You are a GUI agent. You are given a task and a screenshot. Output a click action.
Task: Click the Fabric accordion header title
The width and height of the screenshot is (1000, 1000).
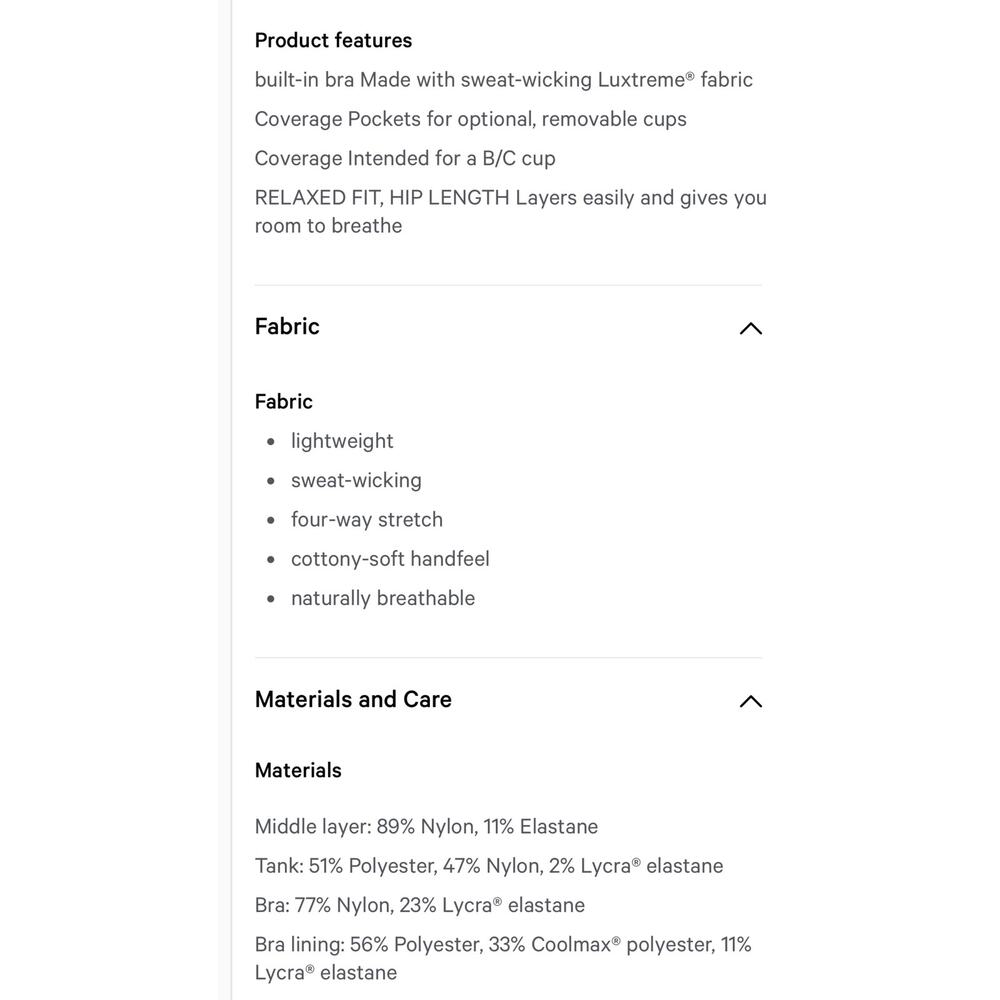click(287, 327)
